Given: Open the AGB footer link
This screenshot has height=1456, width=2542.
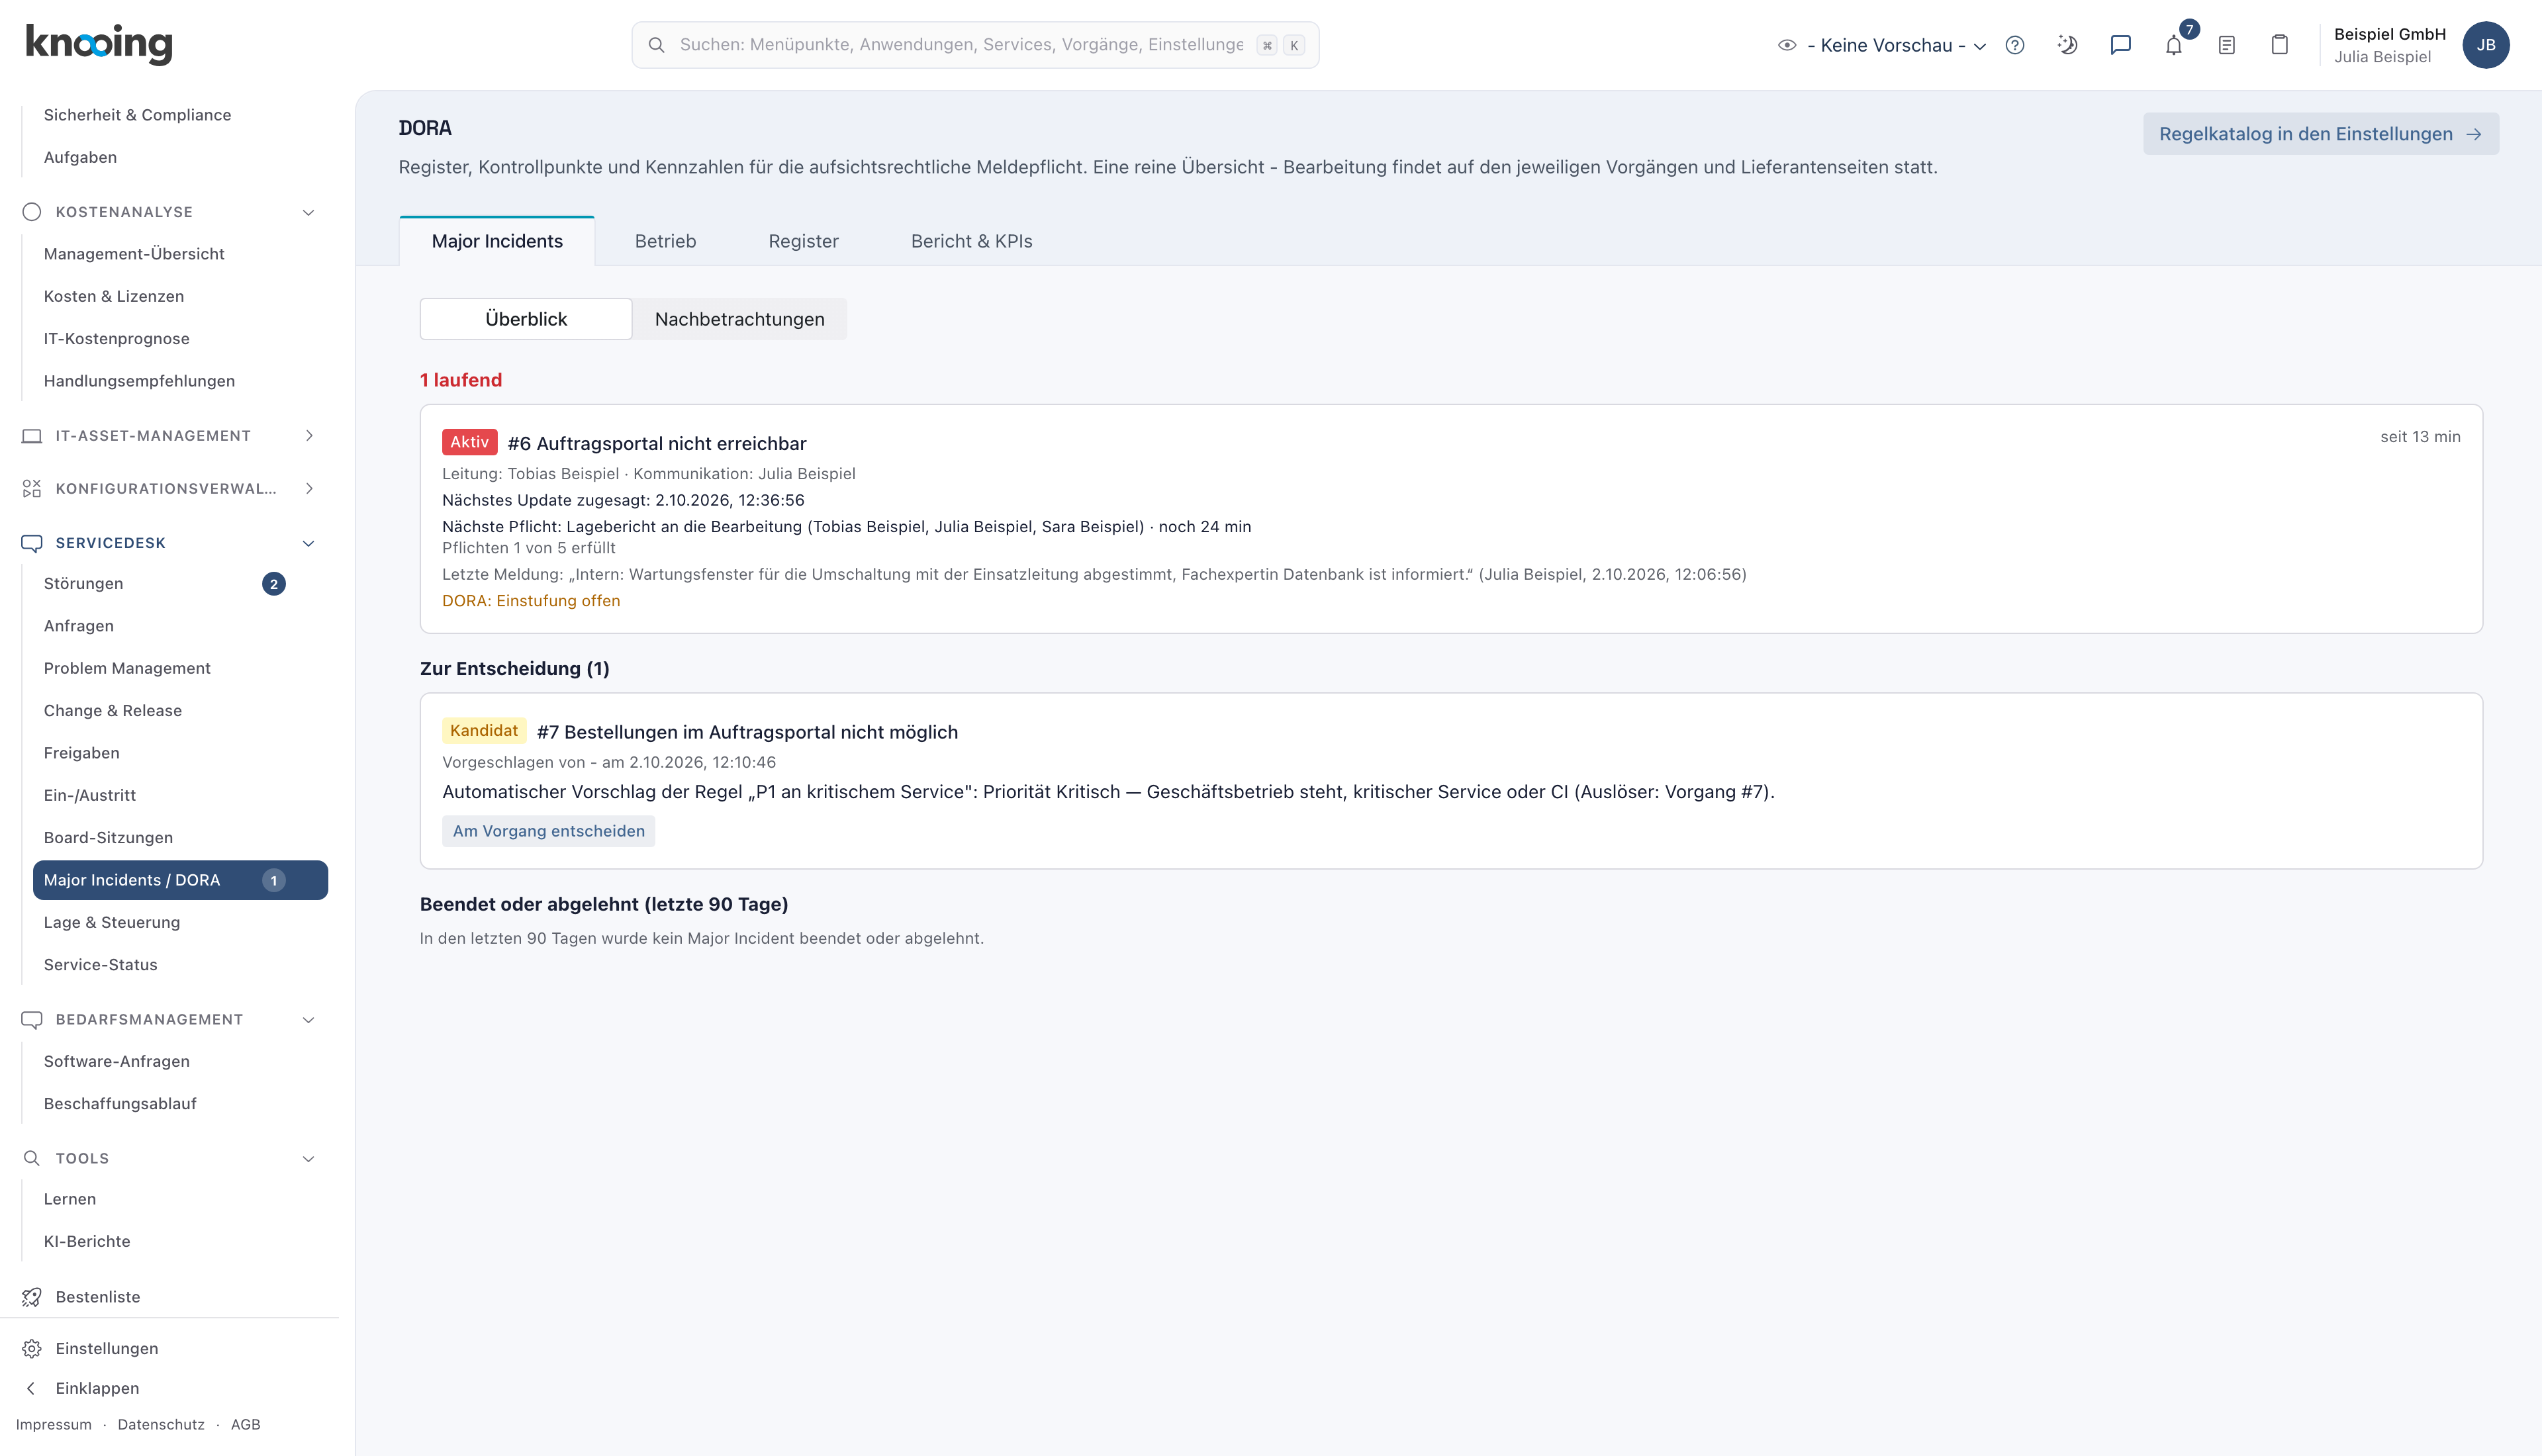Looking at the screenshot, I should pos(245,1425).
